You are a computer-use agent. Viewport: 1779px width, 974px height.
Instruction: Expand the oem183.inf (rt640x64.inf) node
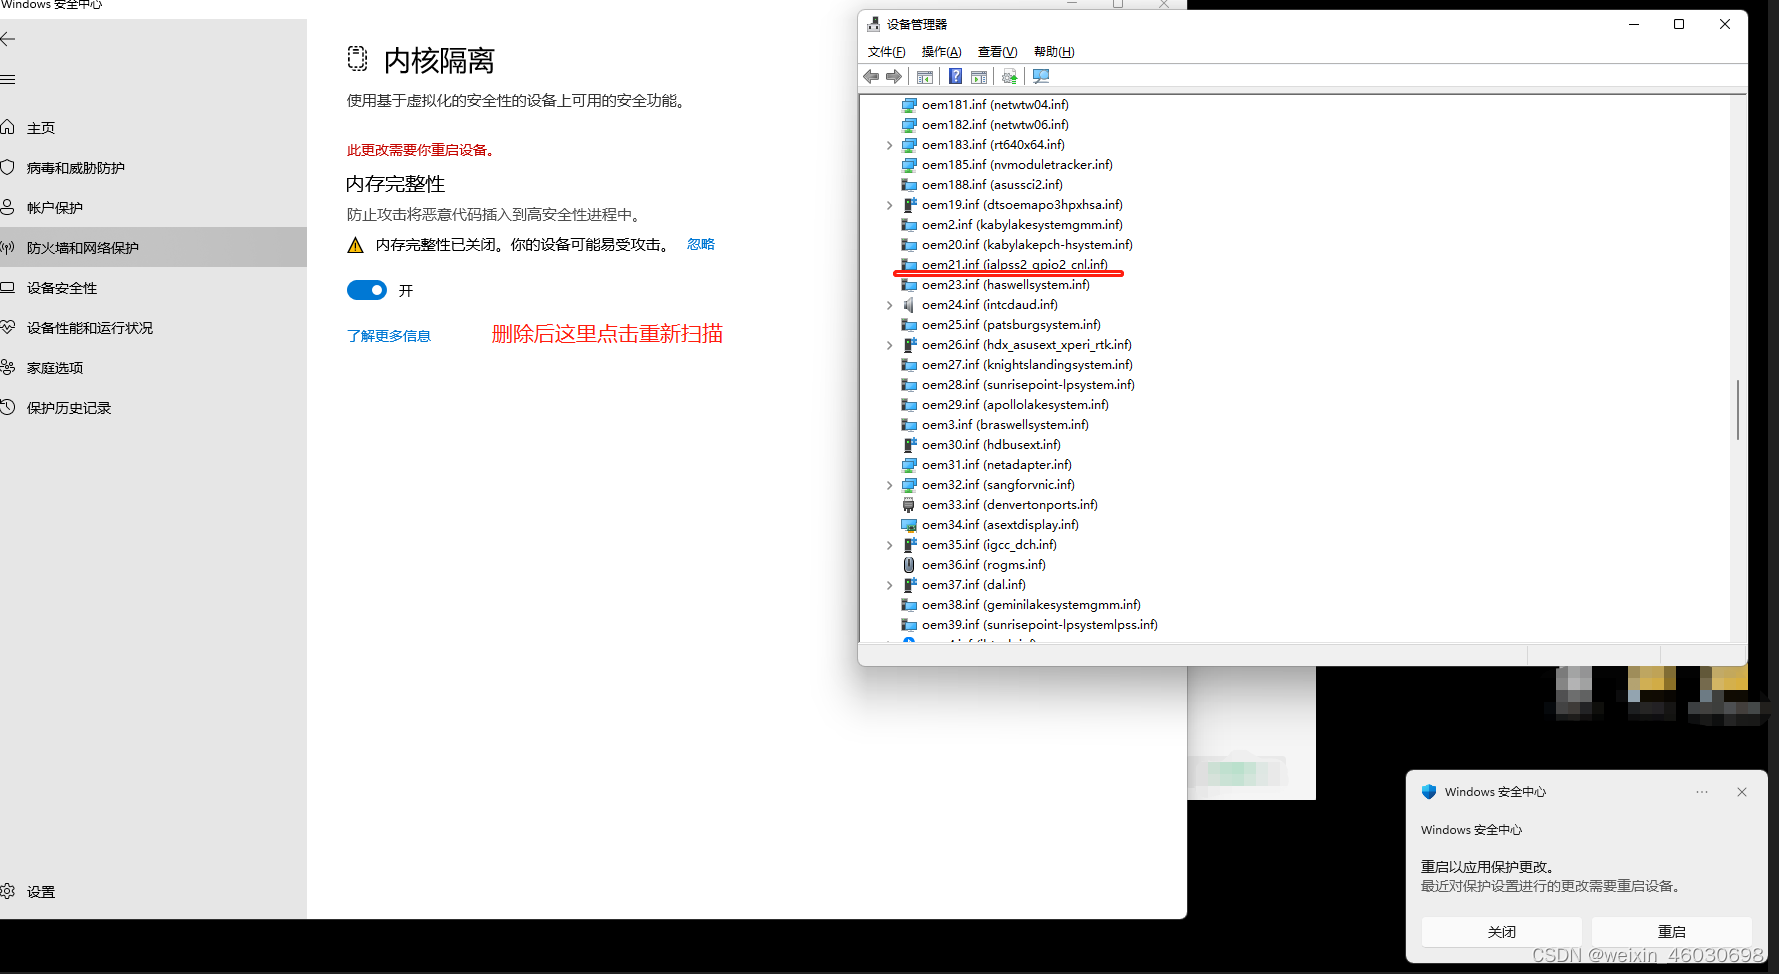[x=889, y=145]
